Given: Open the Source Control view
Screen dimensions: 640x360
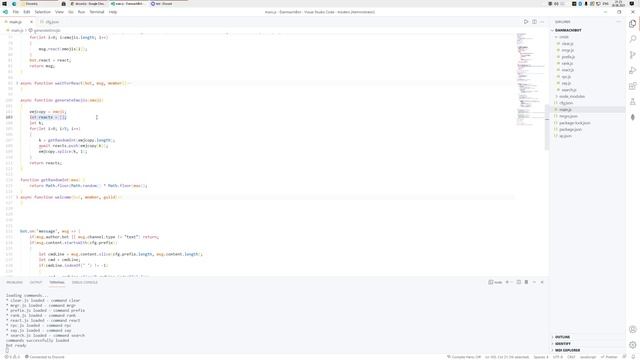Looking at the screenshot, I should 633,55.
